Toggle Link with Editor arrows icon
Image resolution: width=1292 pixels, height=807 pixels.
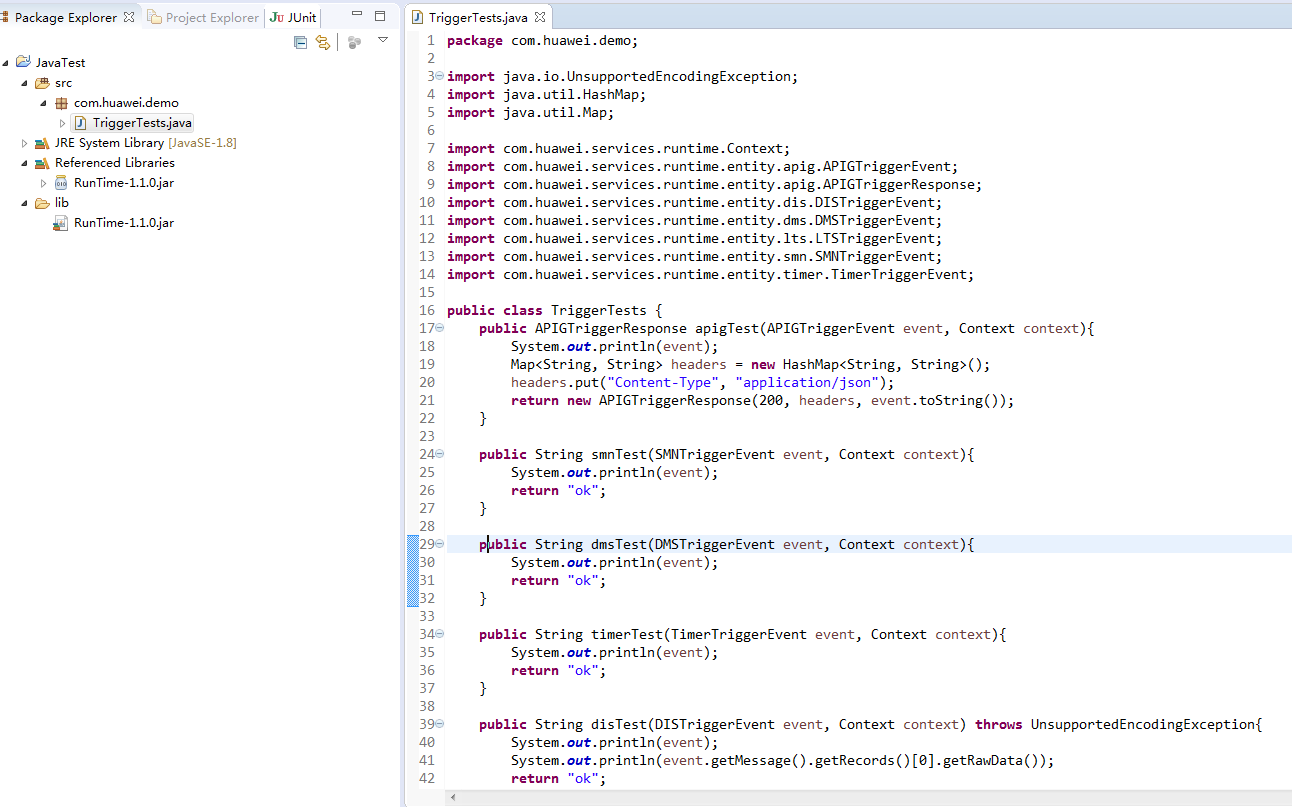pos(322,42)
